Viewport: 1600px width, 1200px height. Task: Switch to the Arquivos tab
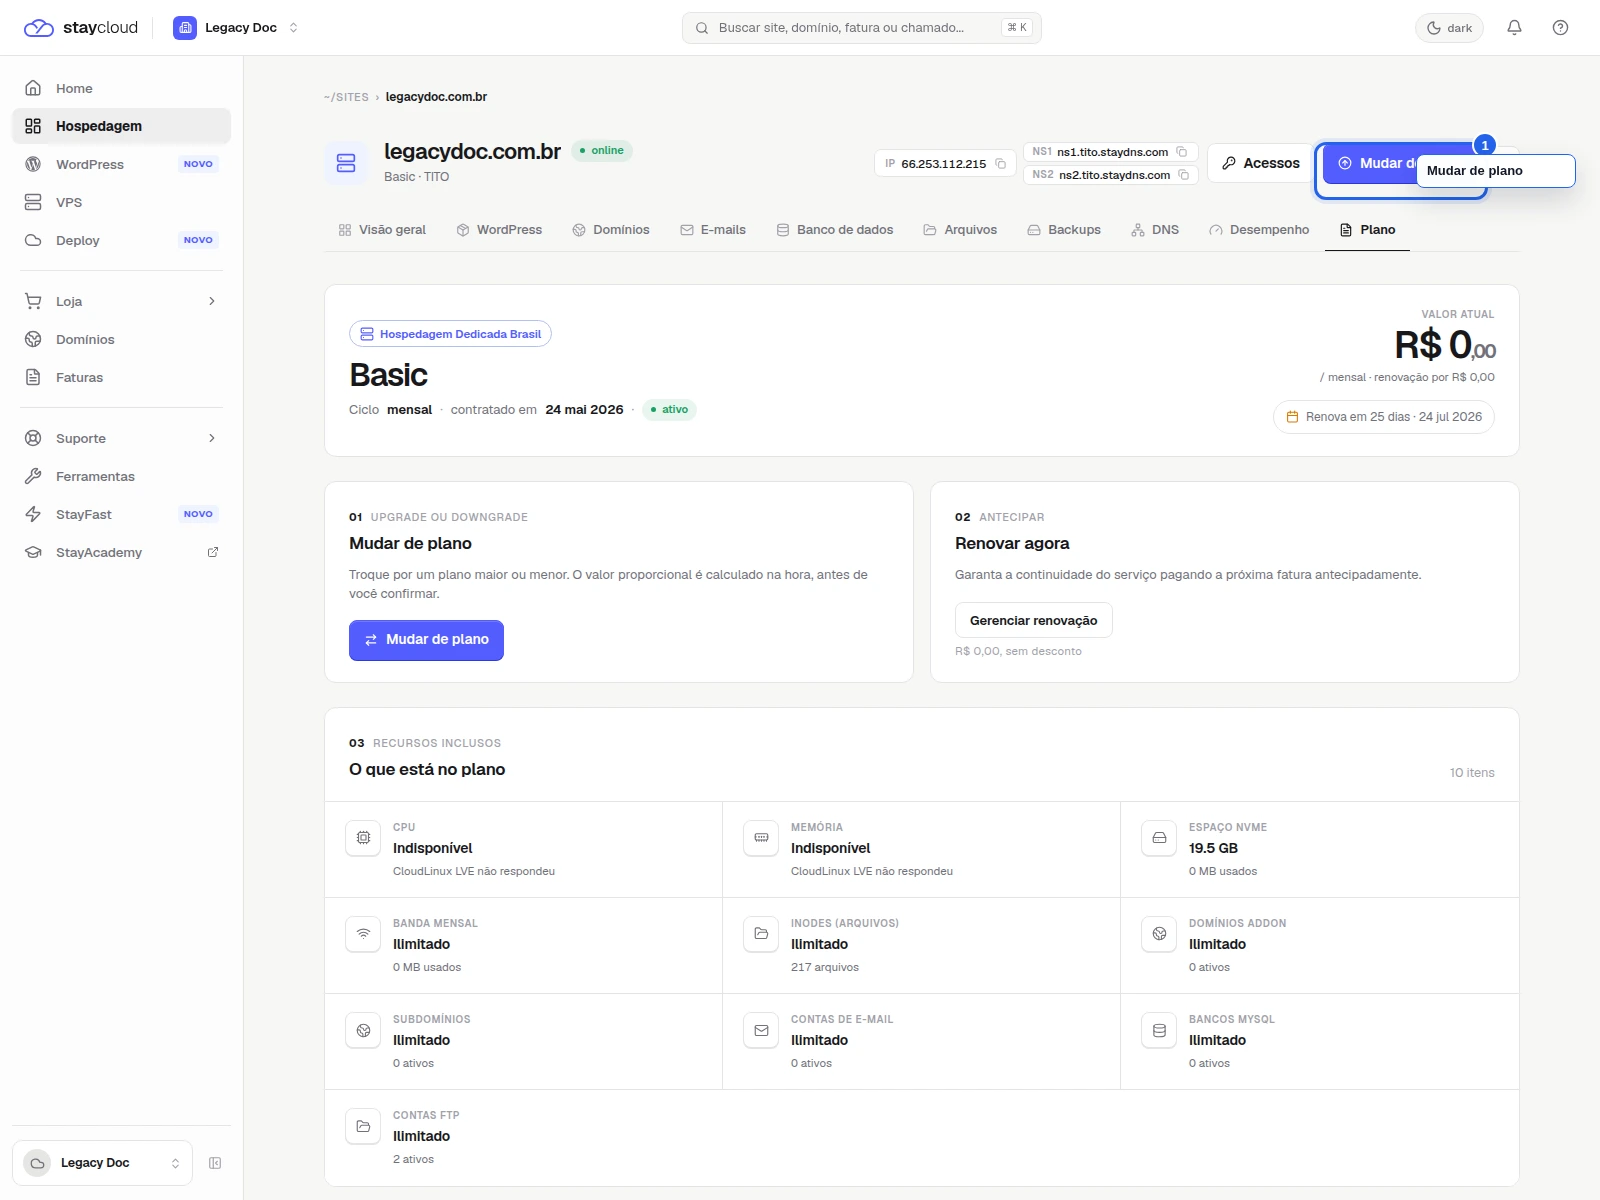(960, 230)
